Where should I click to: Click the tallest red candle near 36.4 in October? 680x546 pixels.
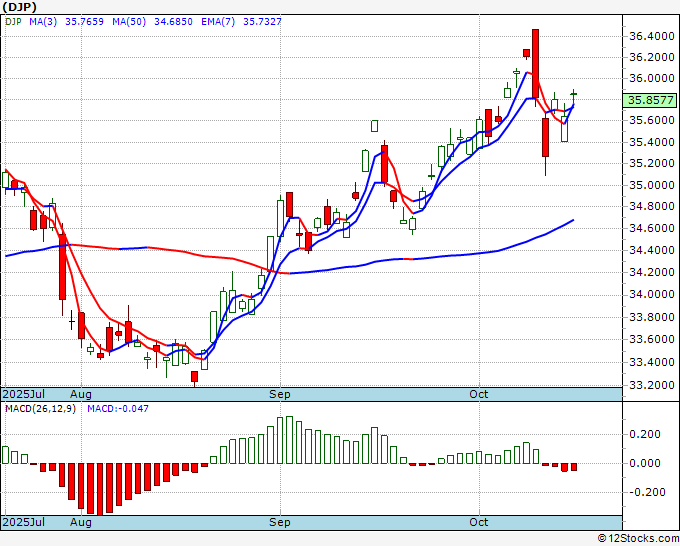point(536,64)
